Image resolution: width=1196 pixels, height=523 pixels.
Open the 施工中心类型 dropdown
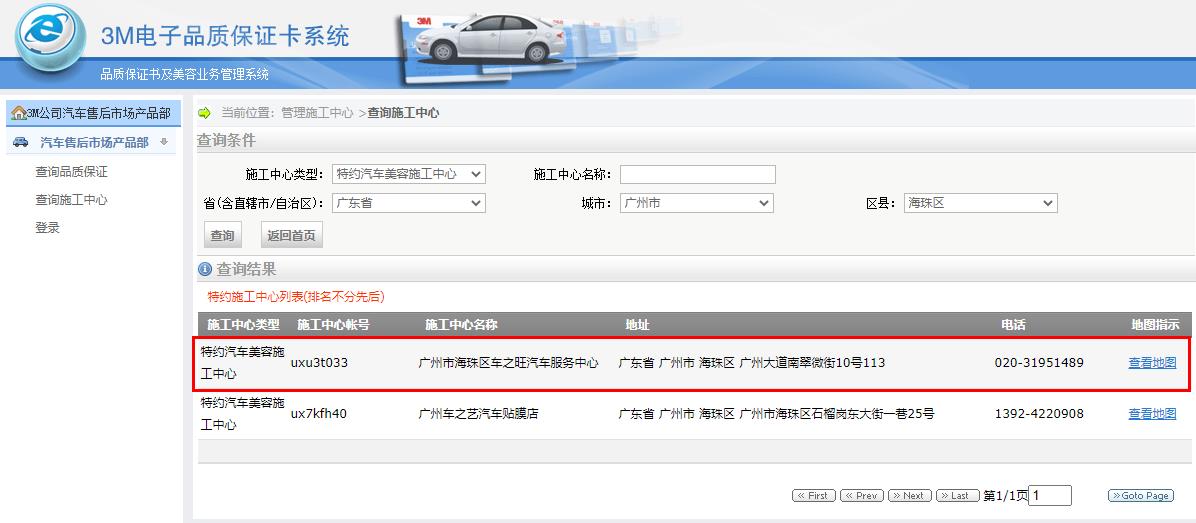click(x=409, y=174)
